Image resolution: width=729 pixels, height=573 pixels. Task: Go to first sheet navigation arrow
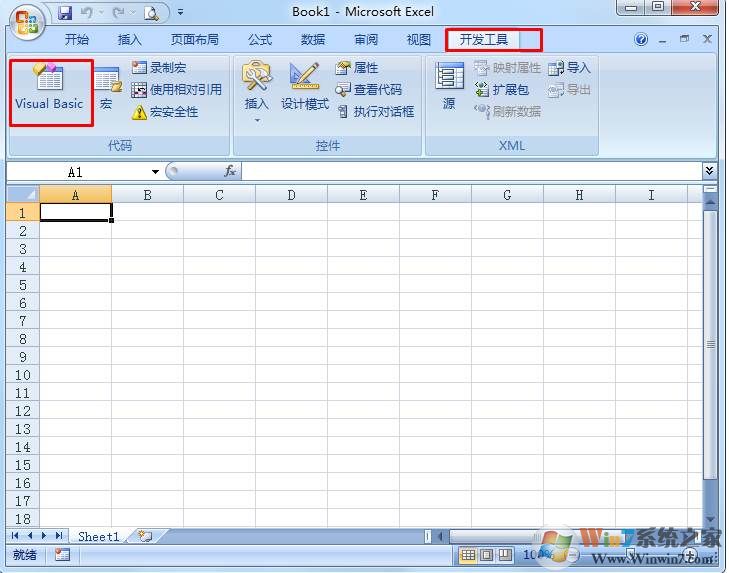(15, 536)
